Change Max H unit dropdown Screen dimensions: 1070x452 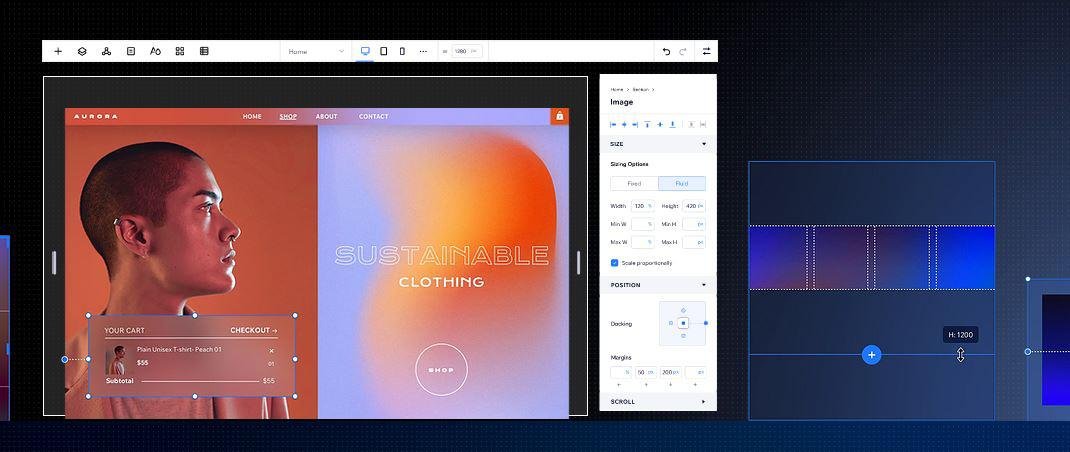point(701,242)
